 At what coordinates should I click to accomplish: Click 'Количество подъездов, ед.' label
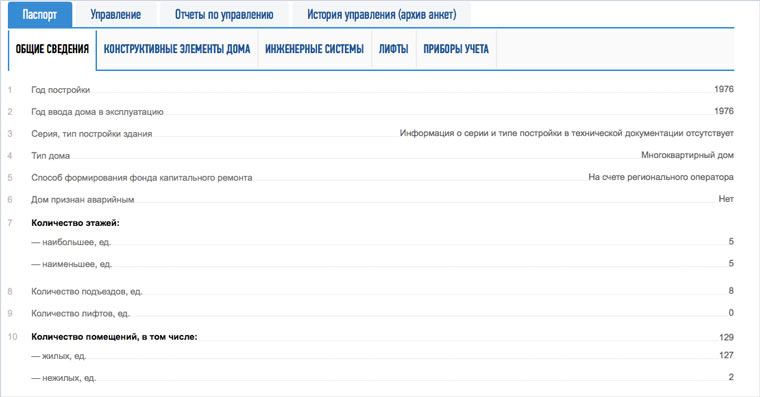[x=87, y=292]
